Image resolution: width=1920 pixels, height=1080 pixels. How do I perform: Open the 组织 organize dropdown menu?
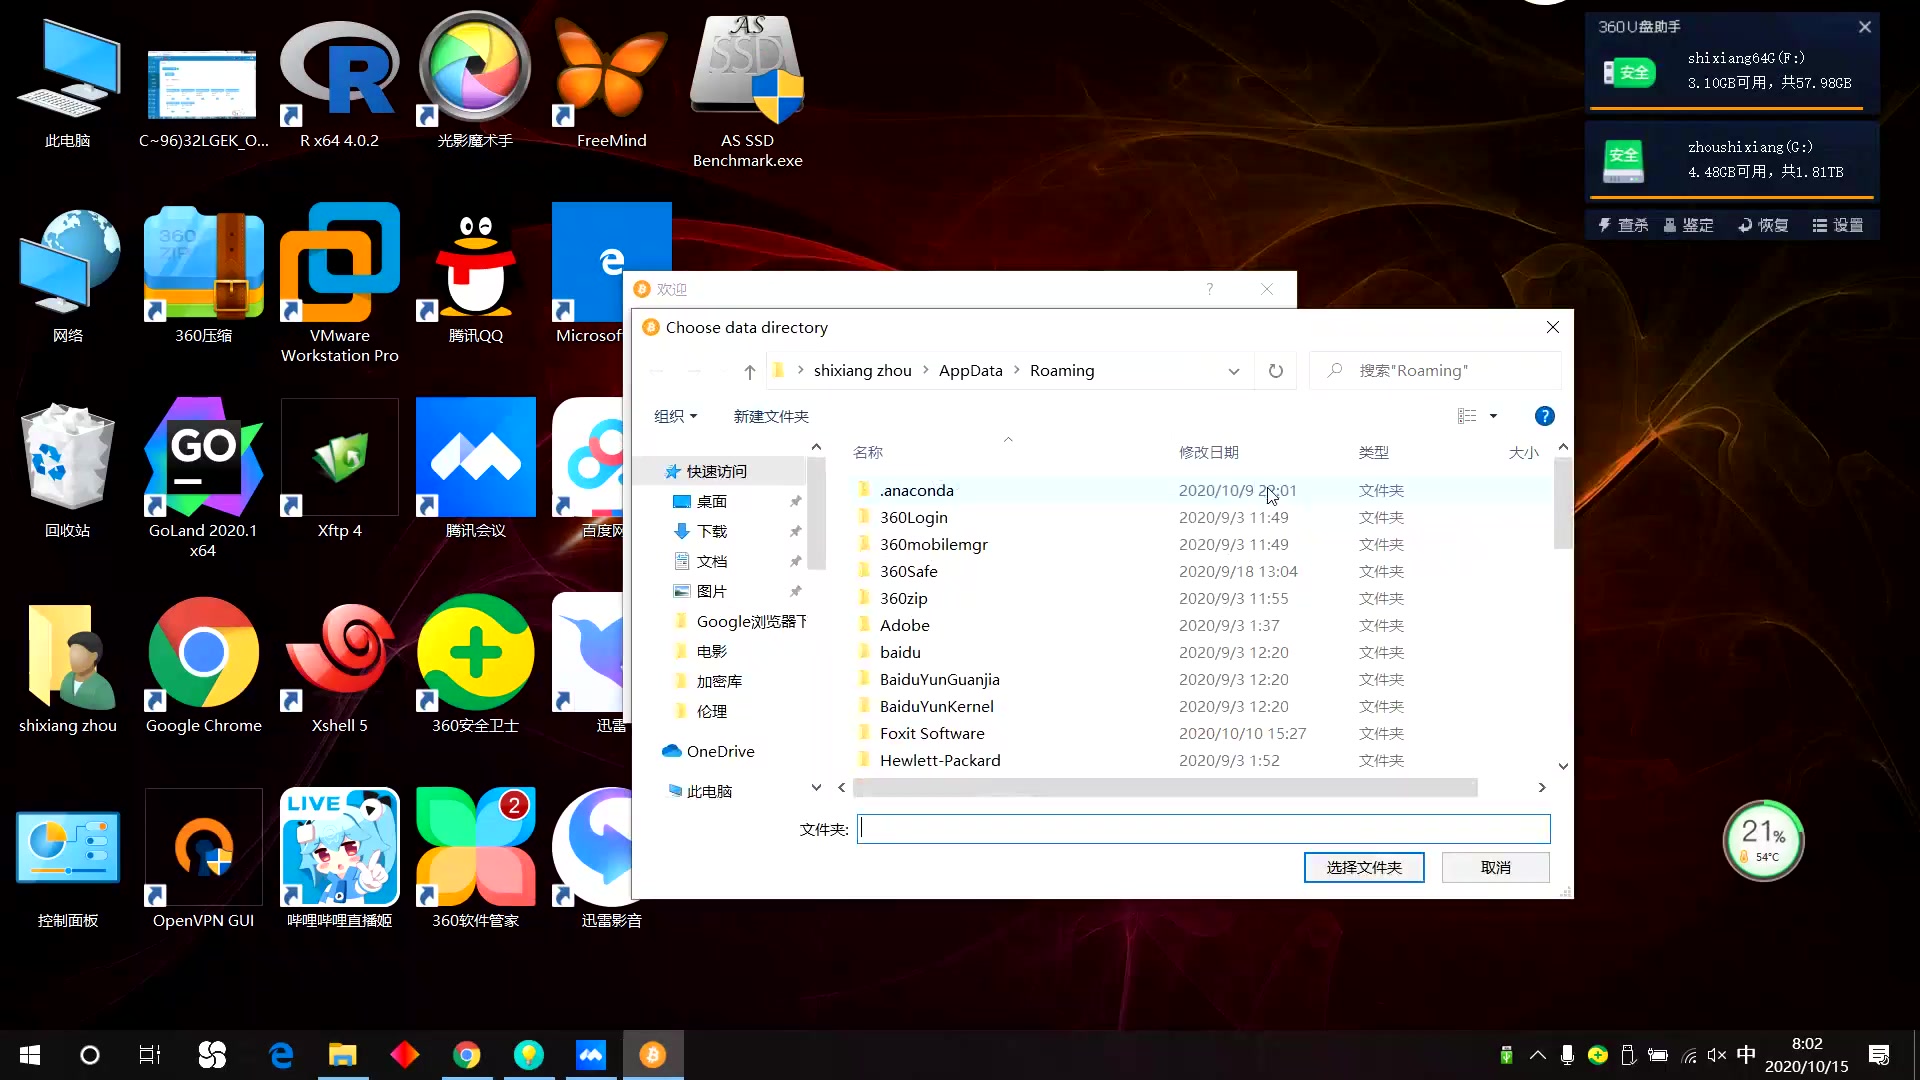675,416
